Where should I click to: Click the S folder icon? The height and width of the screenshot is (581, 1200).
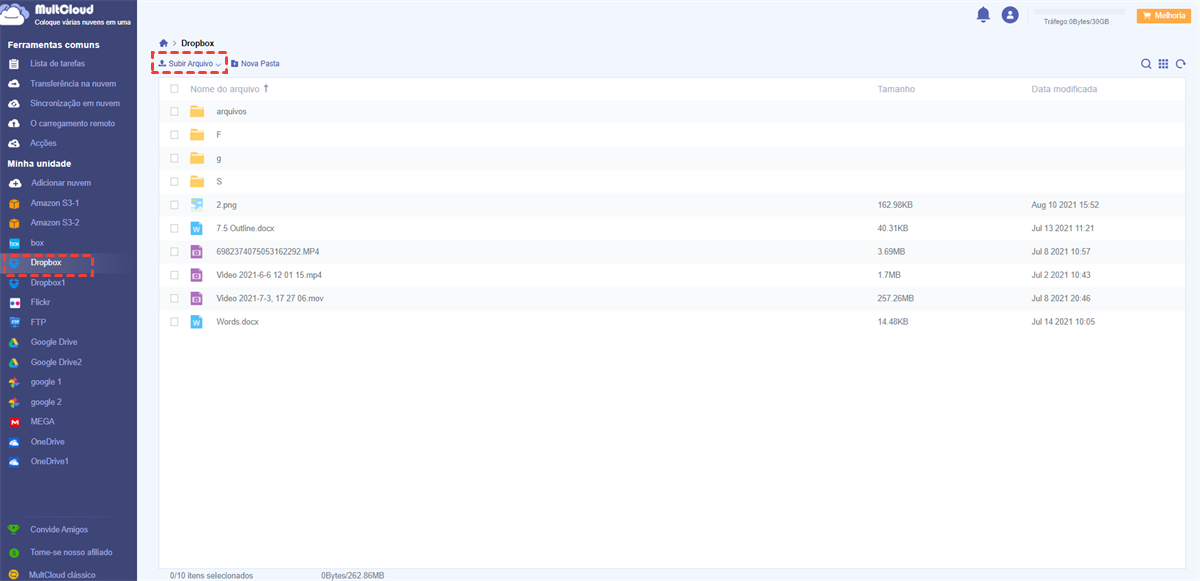point(197,182)
